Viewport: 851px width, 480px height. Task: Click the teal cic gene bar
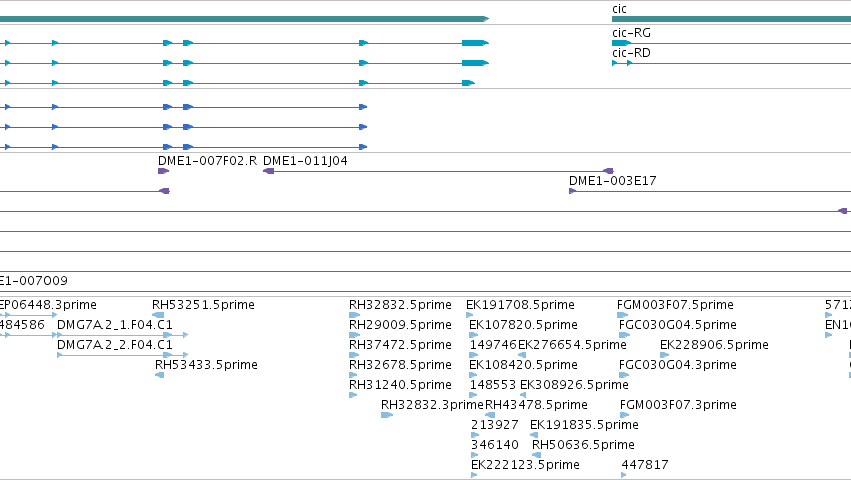(x=731, y=19)
